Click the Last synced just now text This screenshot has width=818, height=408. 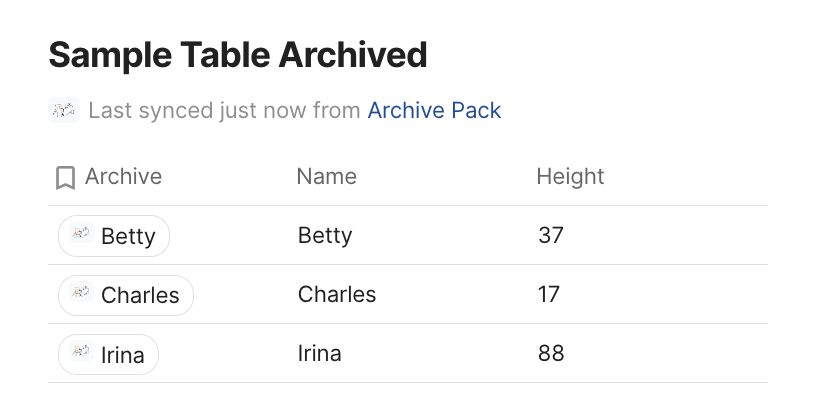tap(224, 110)
